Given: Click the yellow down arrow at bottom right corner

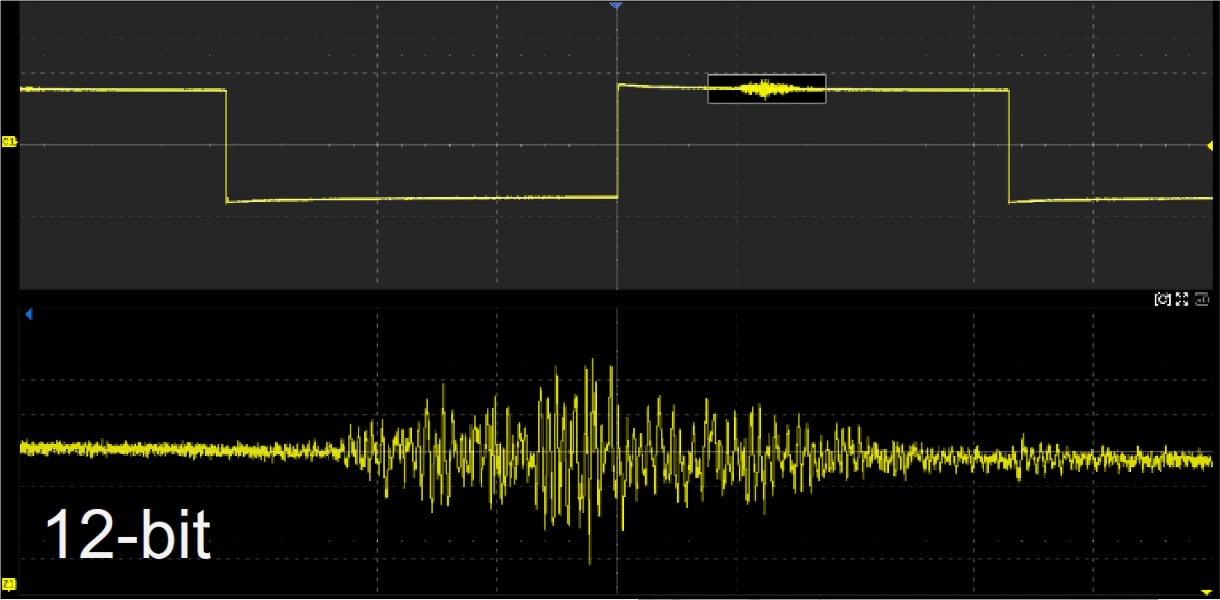Looking at the screenshot, I should 1208,593.
